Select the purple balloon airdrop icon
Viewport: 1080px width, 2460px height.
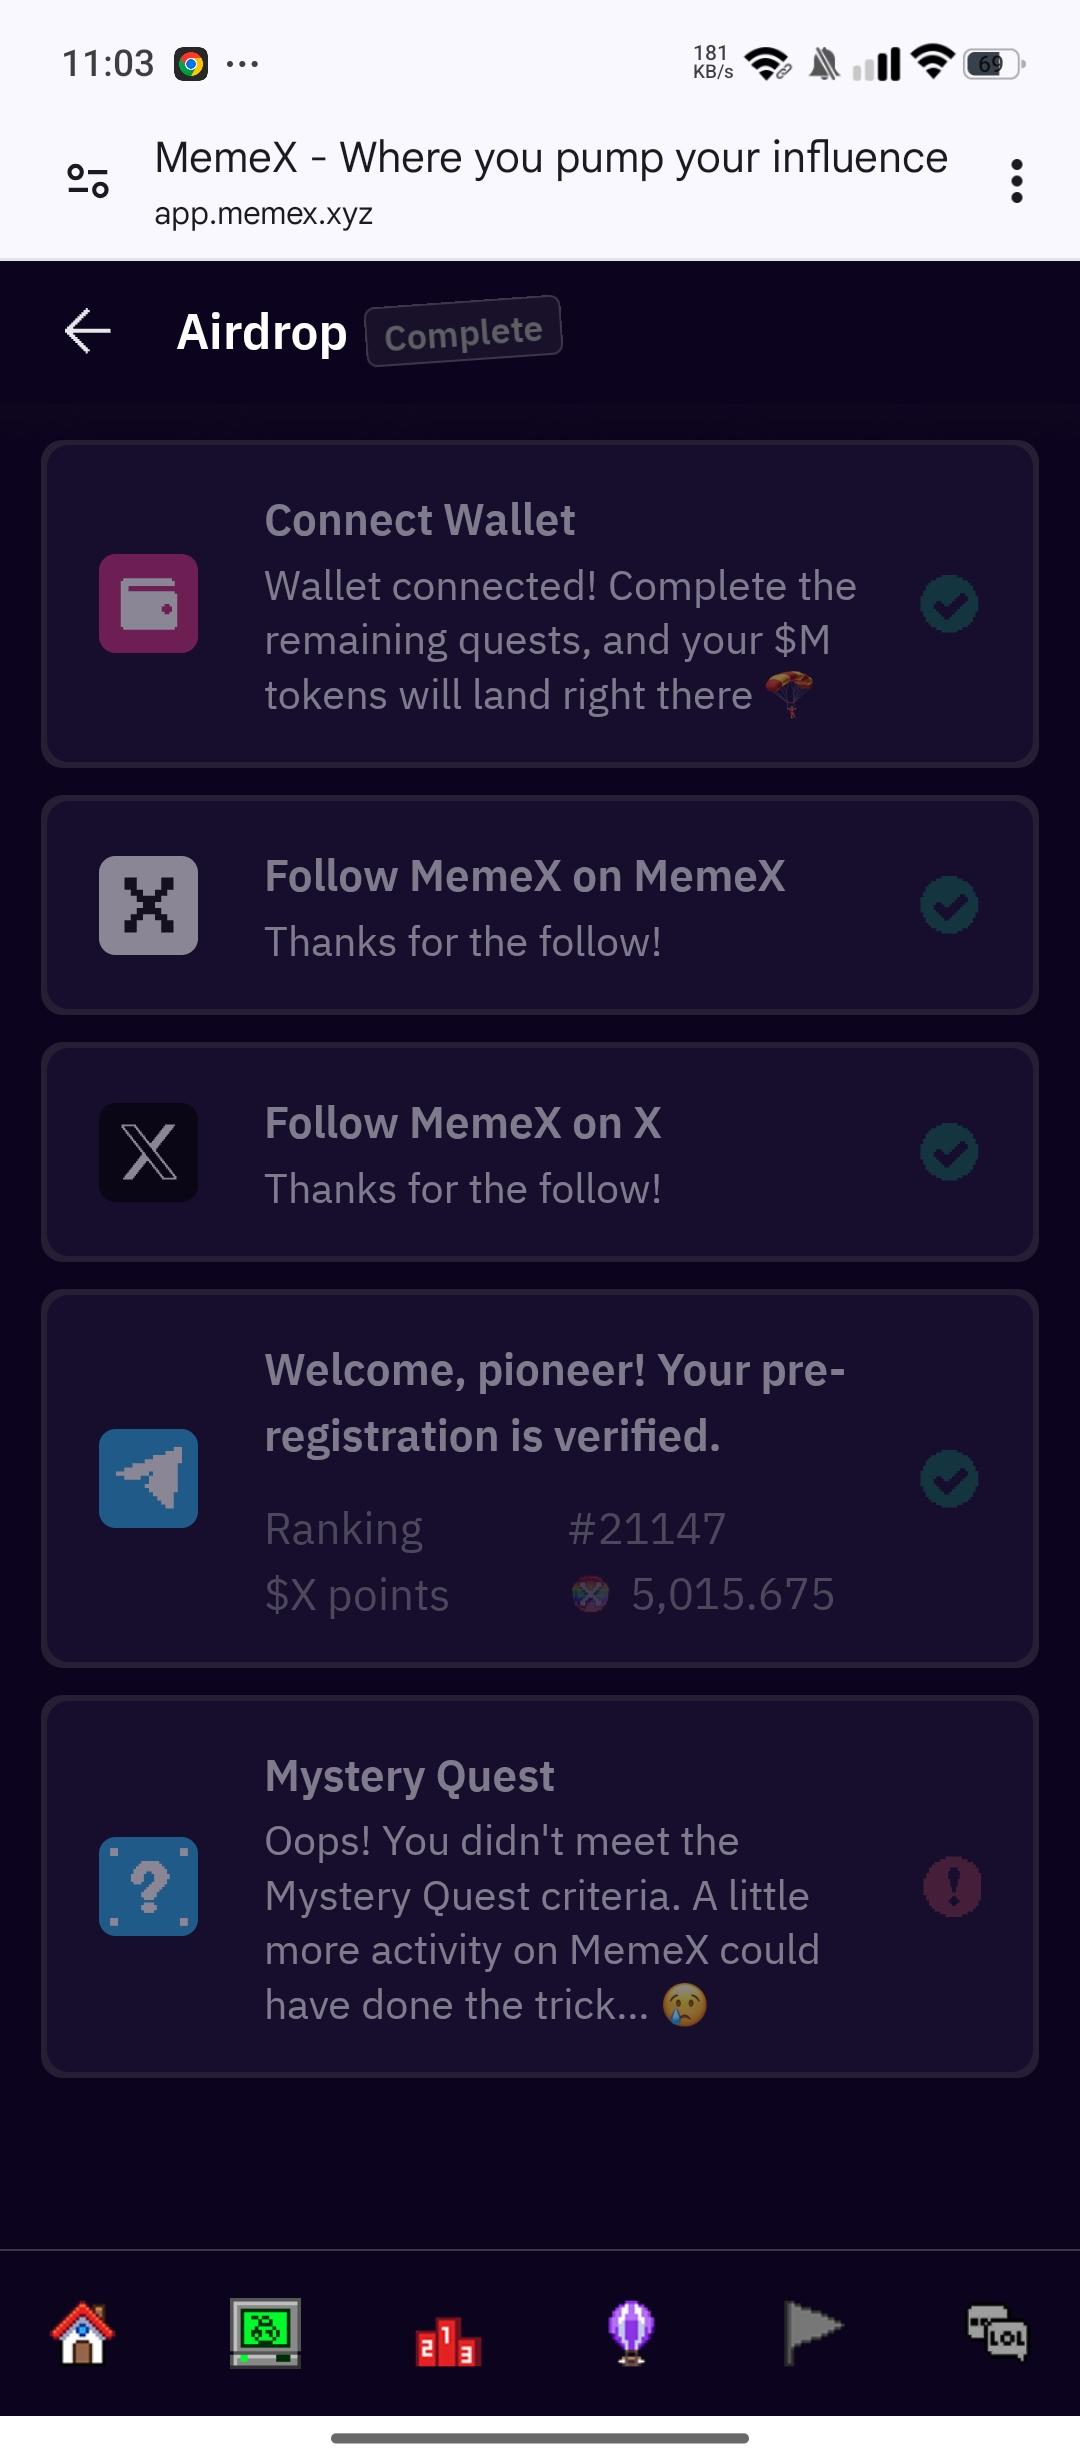pyautogui.click(x=631, y=2332)
